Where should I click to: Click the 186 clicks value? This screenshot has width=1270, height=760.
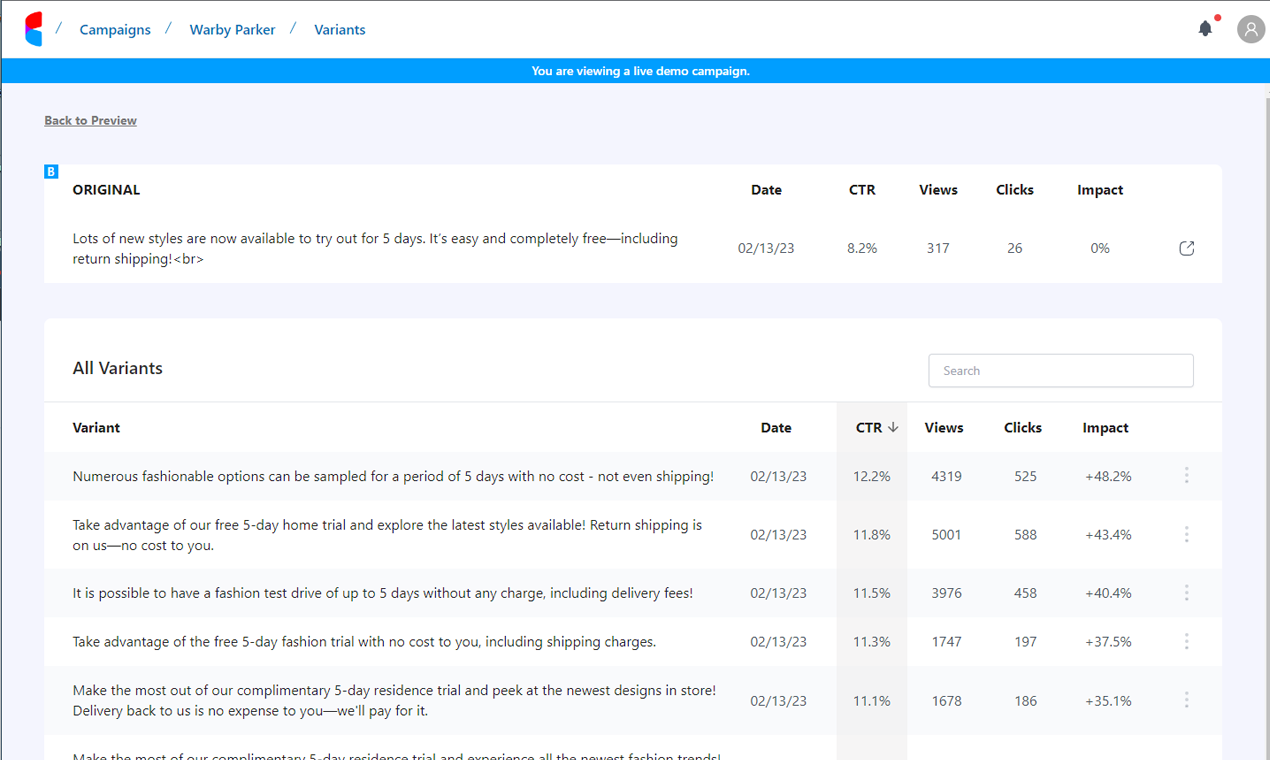tap(1025, 700)
